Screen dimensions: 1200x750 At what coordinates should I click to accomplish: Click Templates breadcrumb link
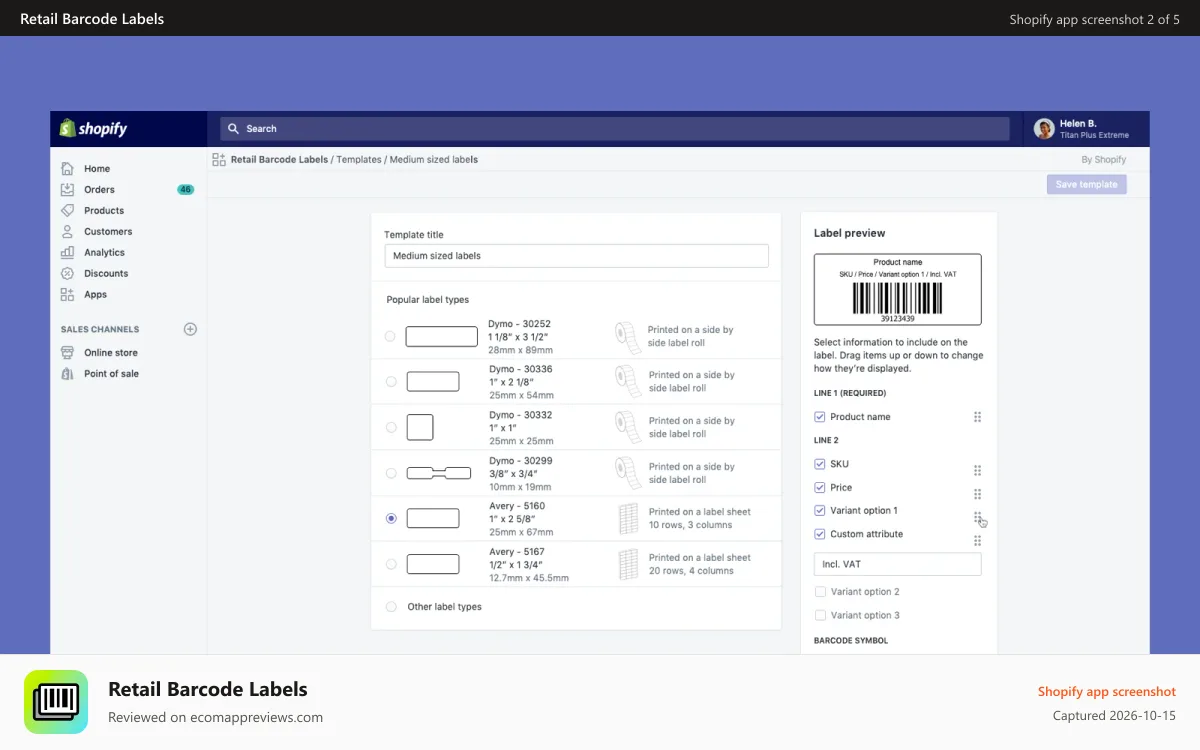[359, 159]
